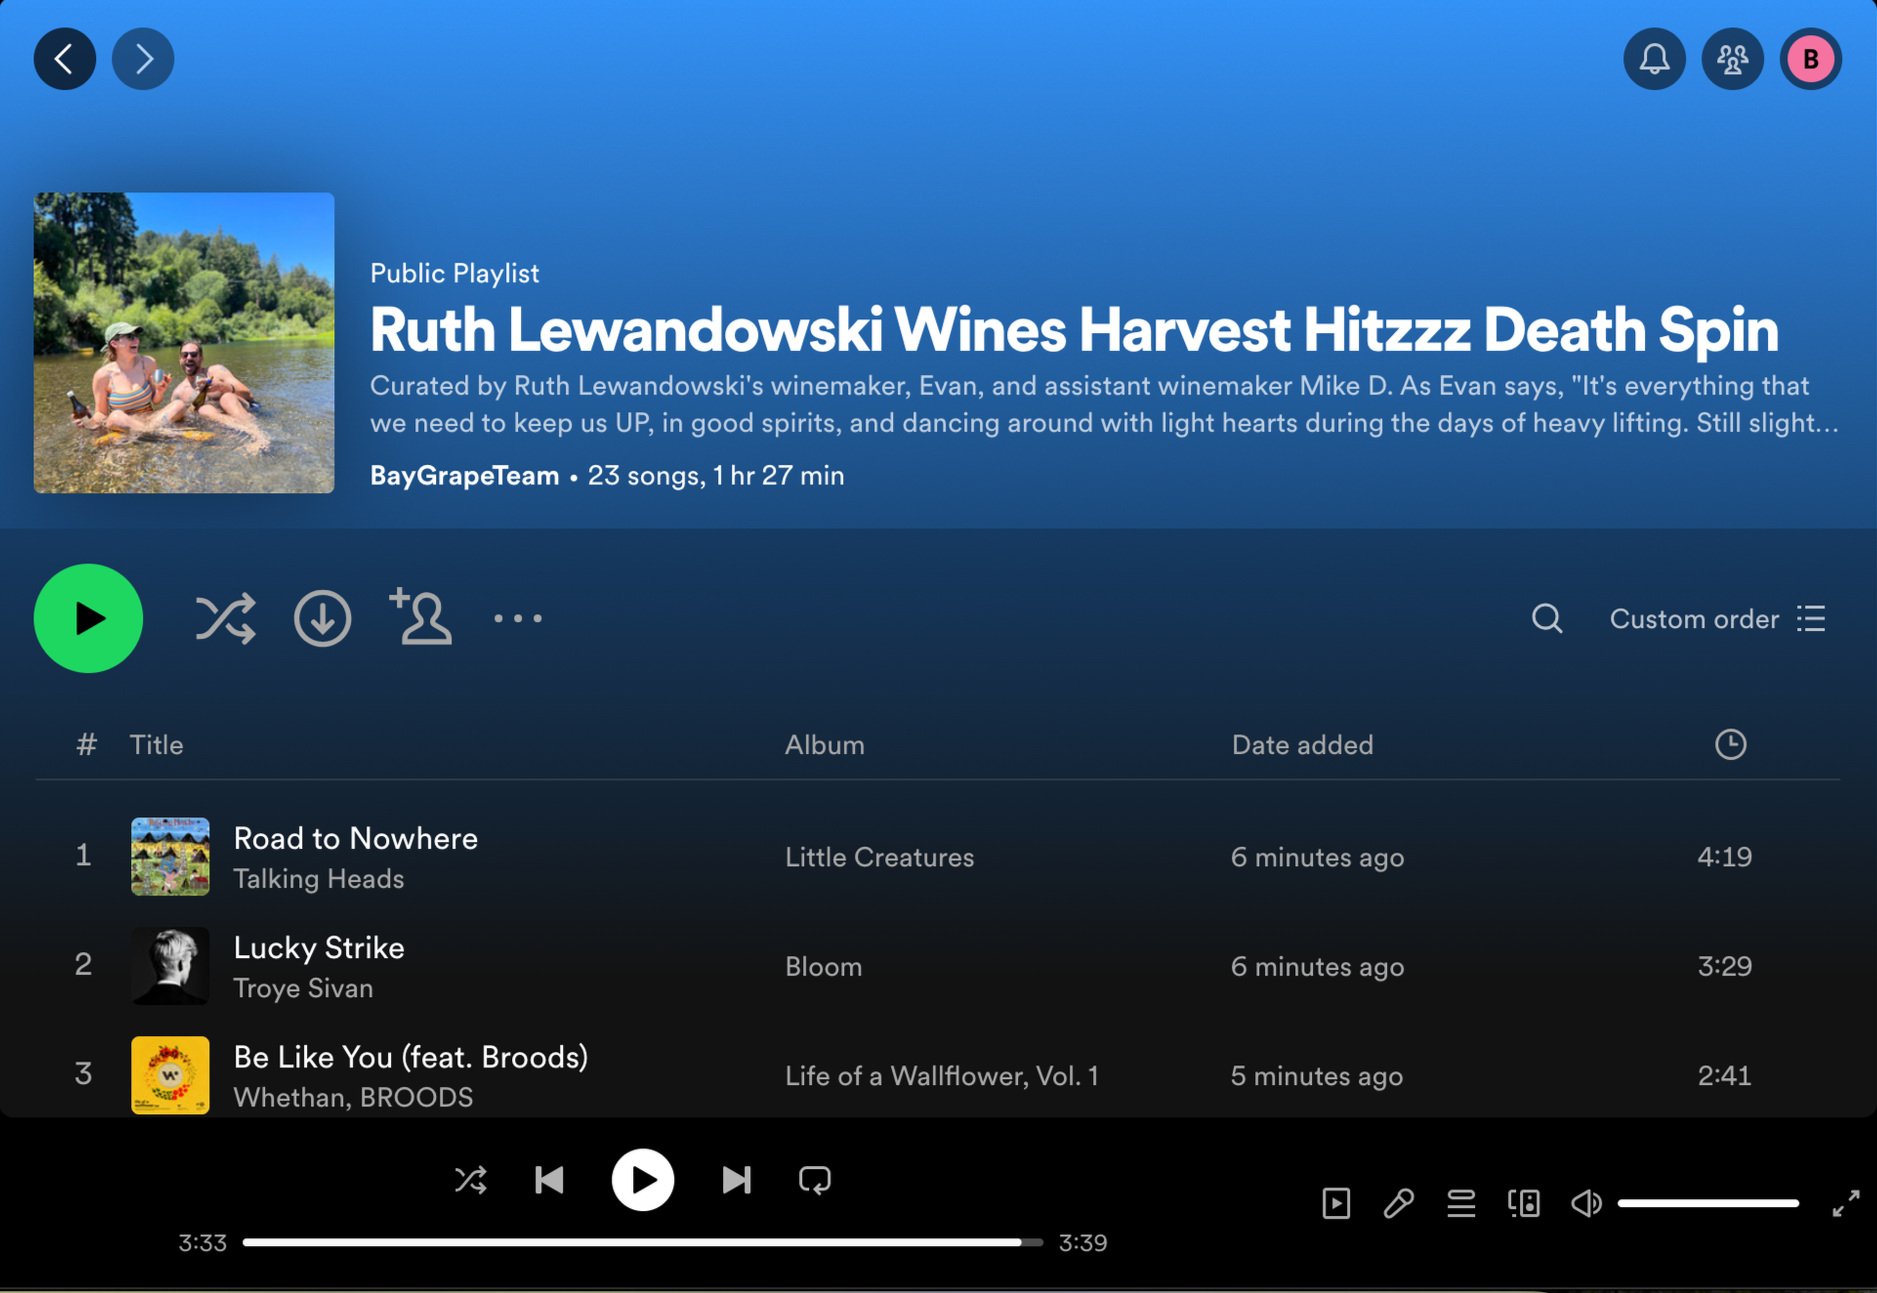The height and width of the screenshot is (1293, 1877).
Task: Open the Custom order sort dropdown
Action: coord(1718,619)
